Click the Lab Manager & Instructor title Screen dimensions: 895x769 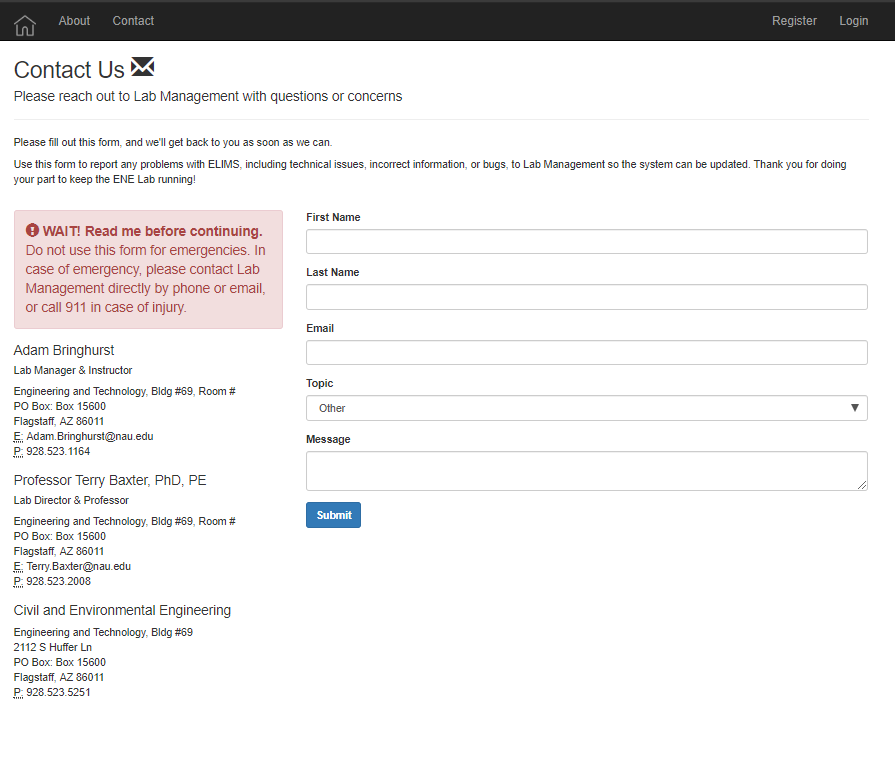click(73, 370)
